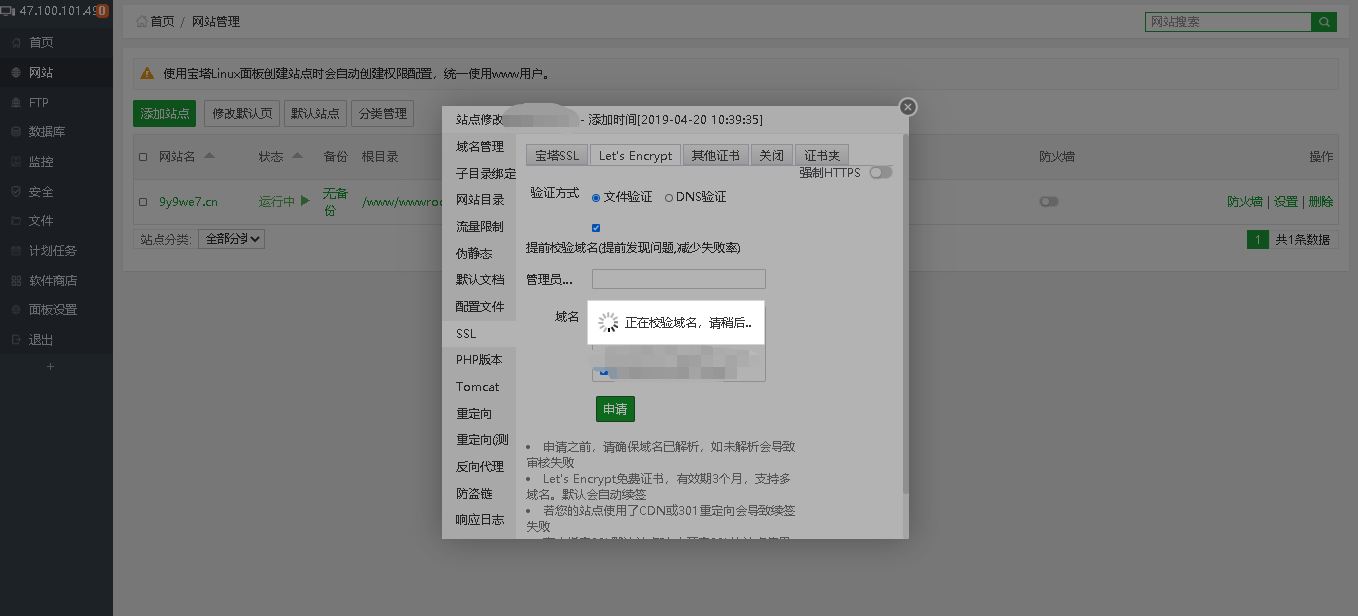The height and width of the screenshot is (616, 1358).
Task: Open 安全 shield icon in sidebar
Action: pos(16,192)
